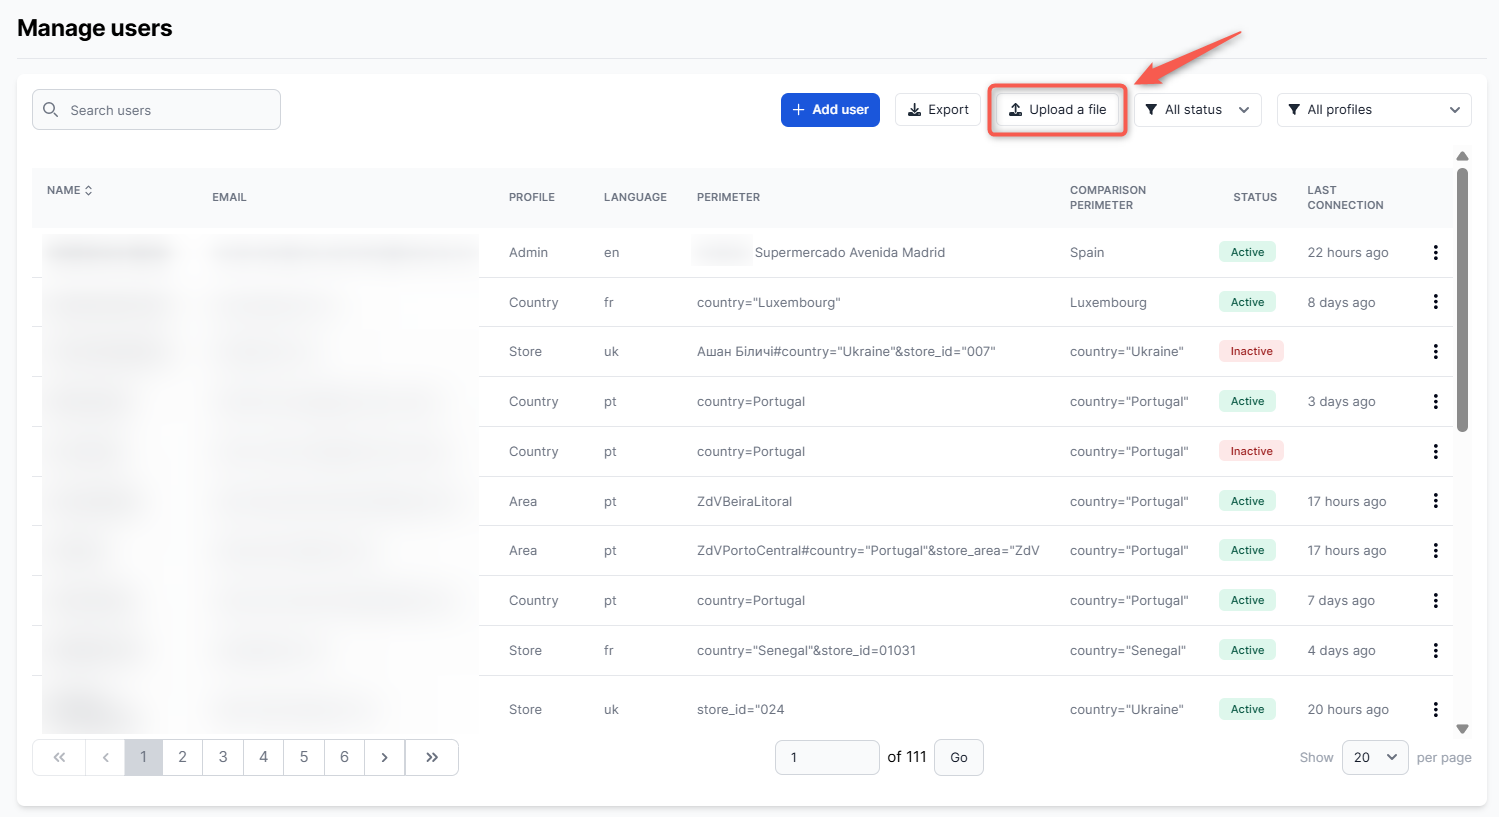Expand the All profiles filter dropdown
Image resolution: width=1499 pixels, height=817 pixels.
coord(1373,110)
